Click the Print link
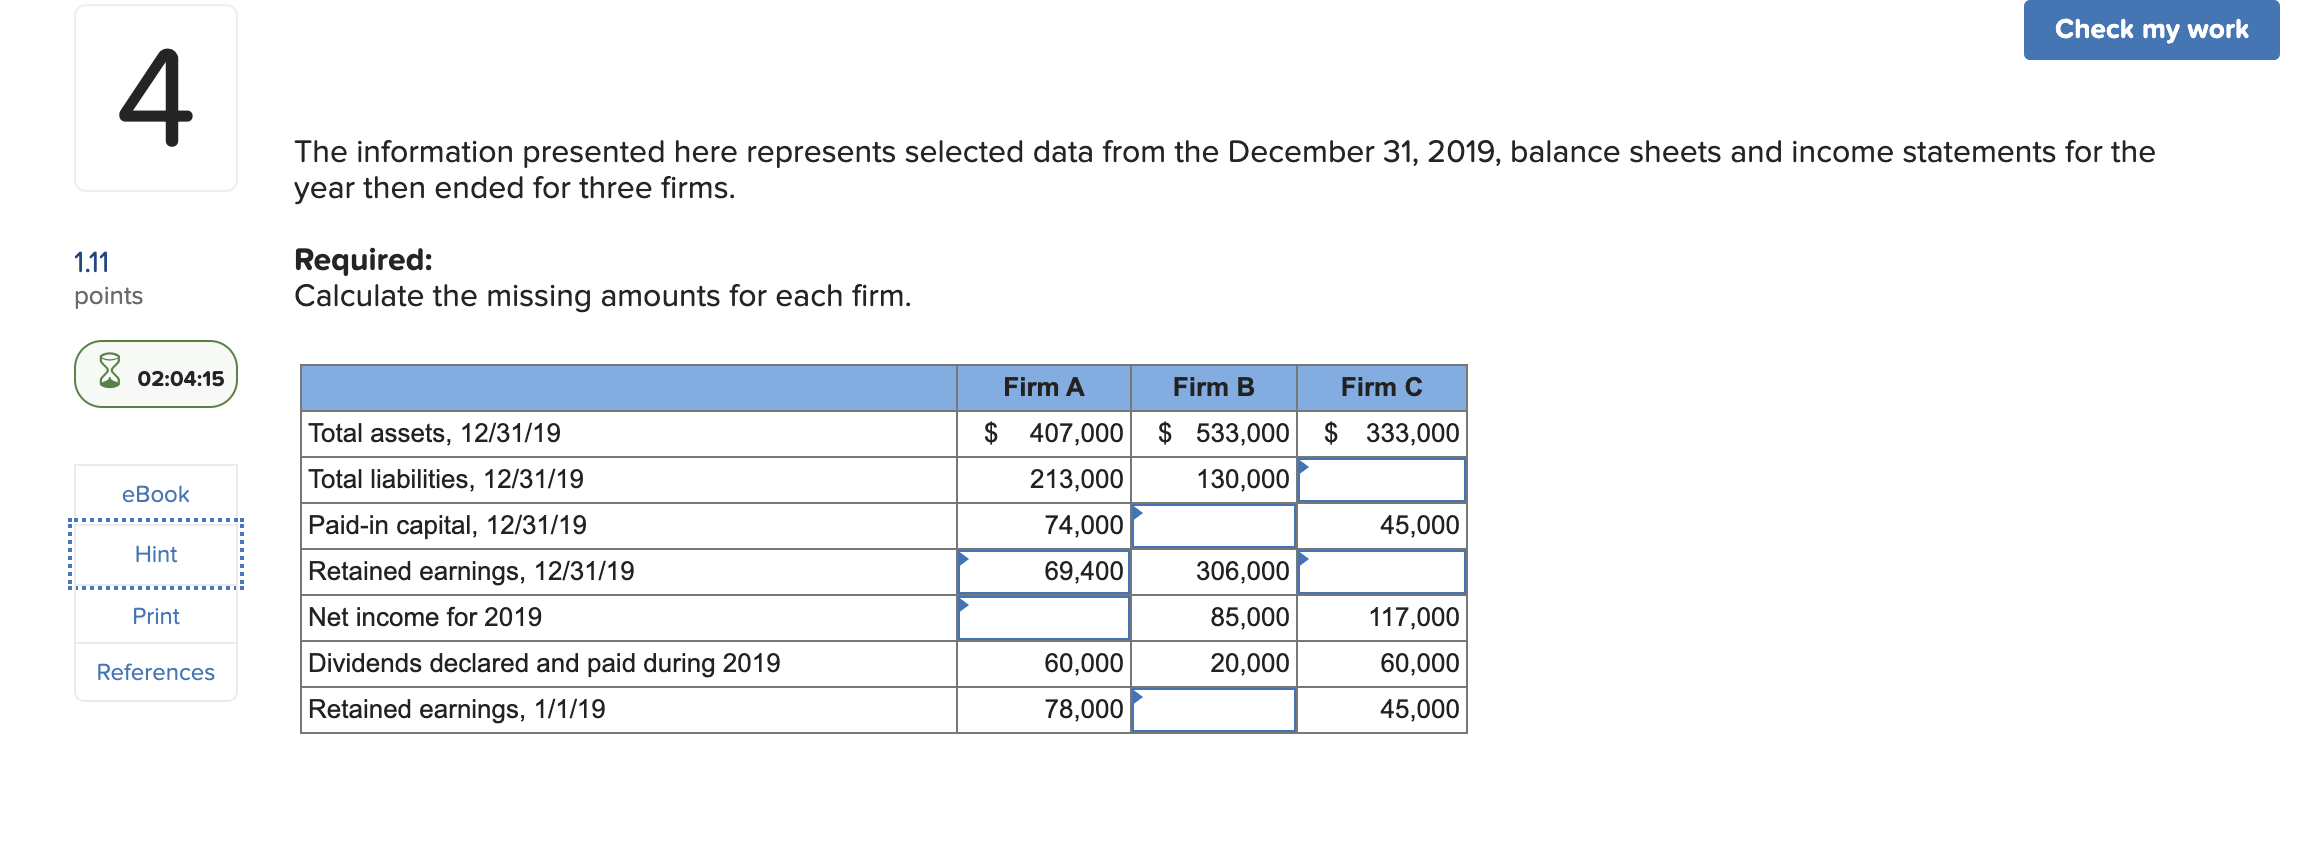The height and width of the screenshot is (868, 2300). pyautogui.click(x=156, y=616)
